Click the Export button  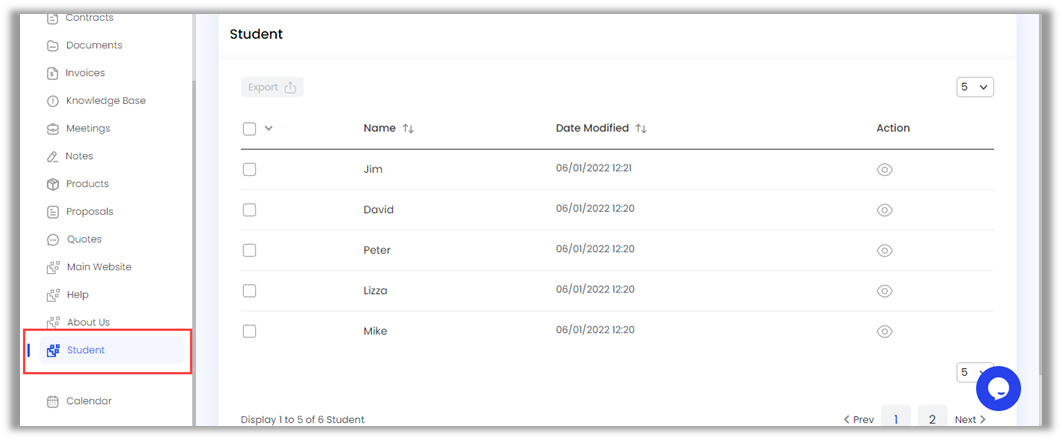272,87
